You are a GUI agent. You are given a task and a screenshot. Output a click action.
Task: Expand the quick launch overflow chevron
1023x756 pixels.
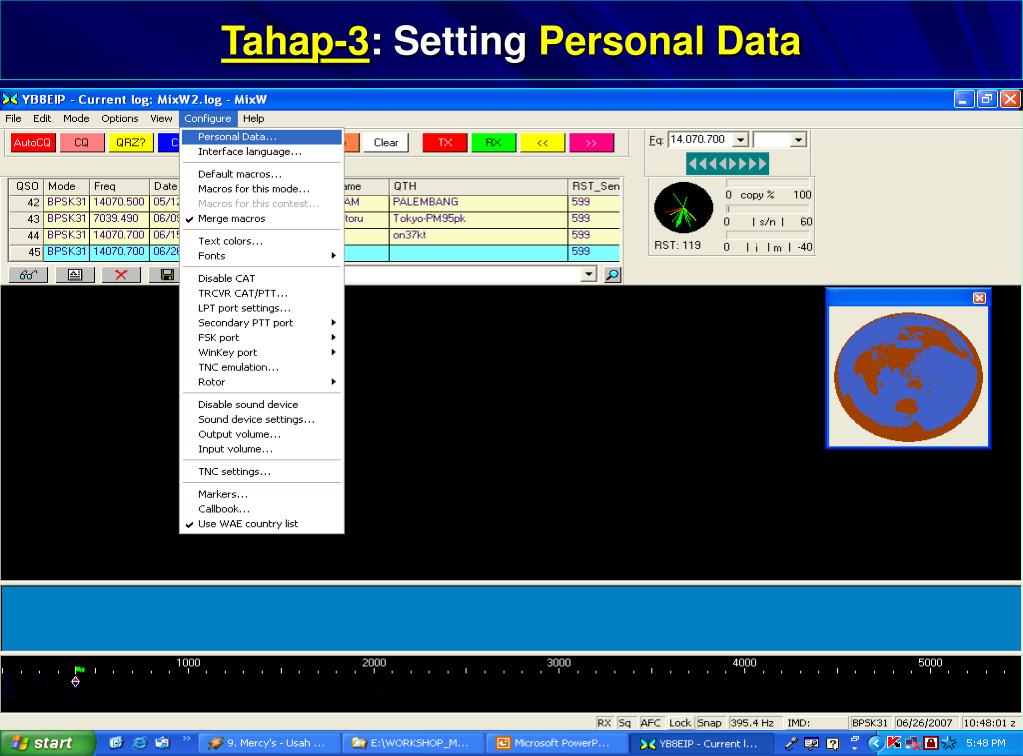(x=186, y=739)
